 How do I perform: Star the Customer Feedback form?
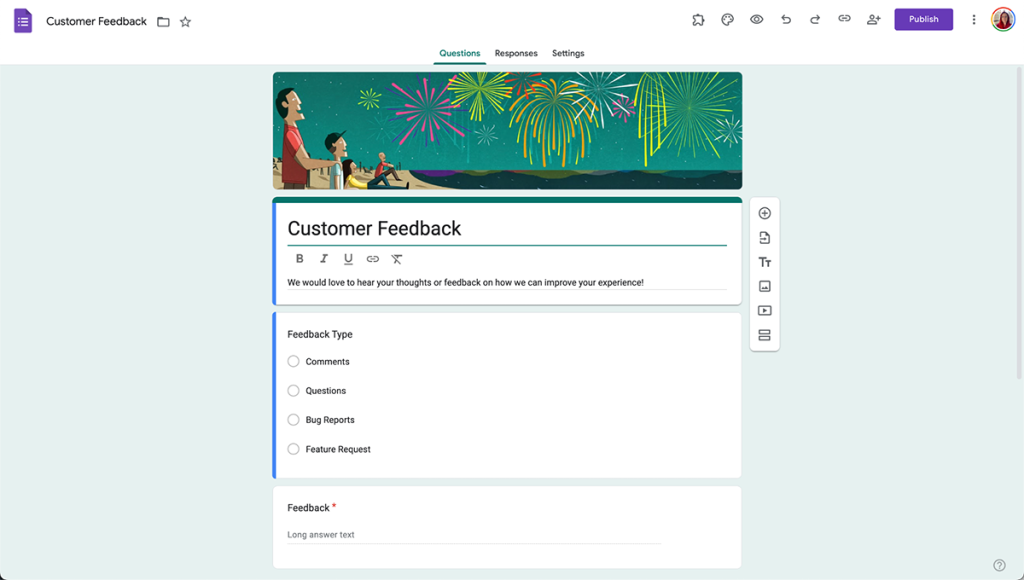click(185, 21)
